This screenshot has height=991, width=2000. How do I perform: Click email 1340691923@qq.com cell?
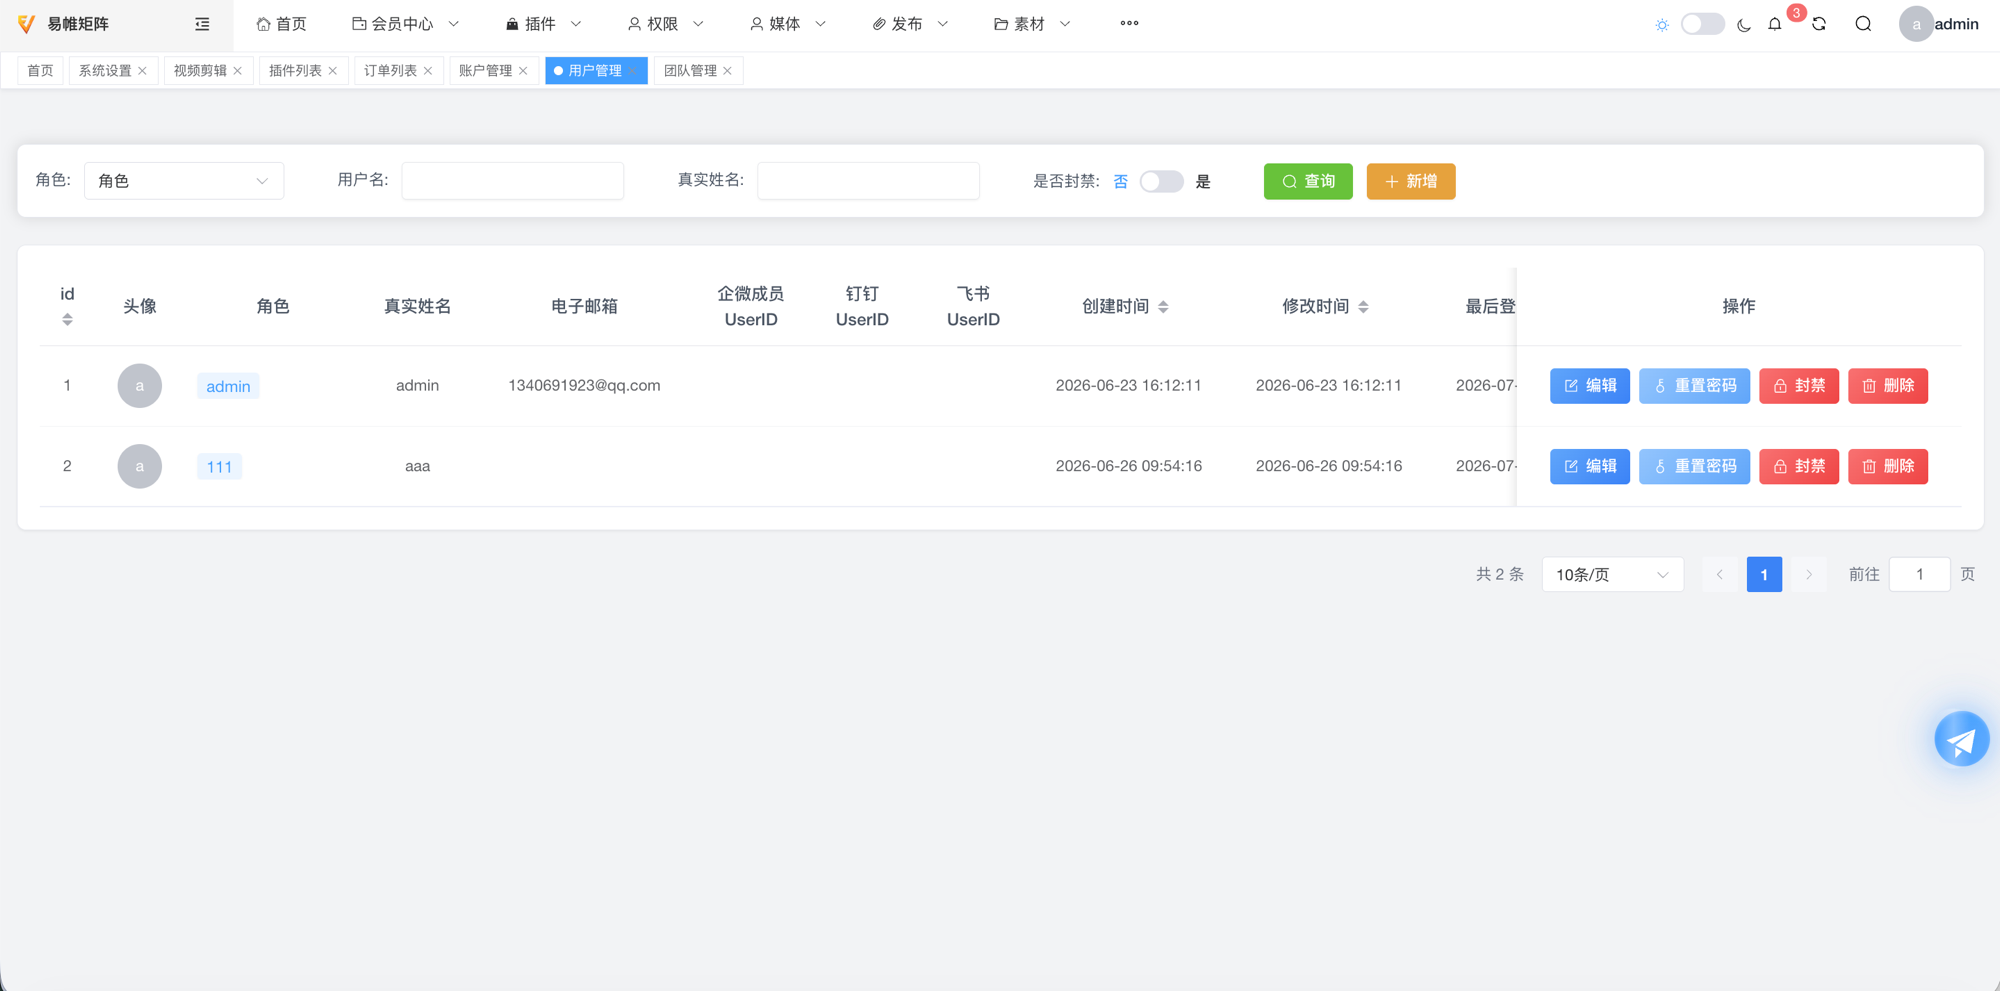584,386
